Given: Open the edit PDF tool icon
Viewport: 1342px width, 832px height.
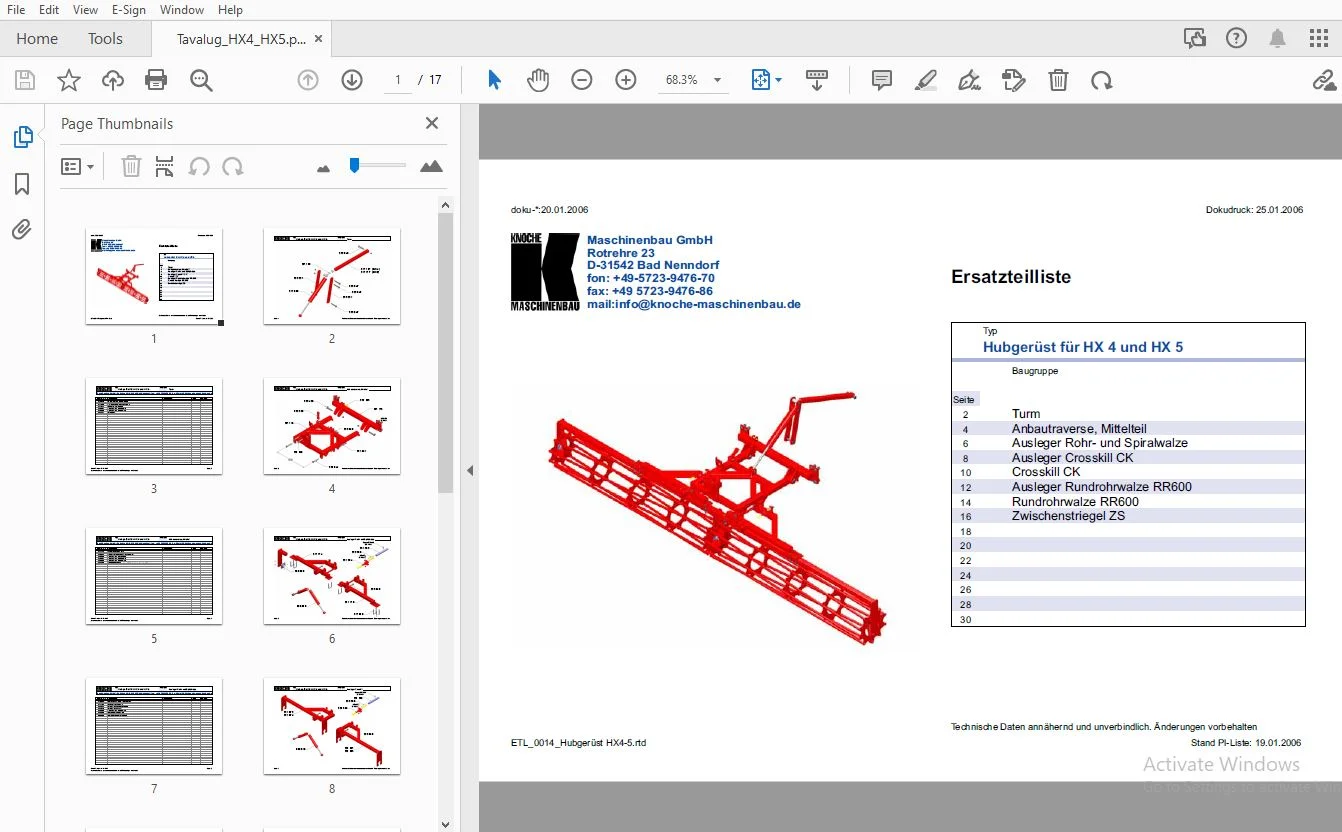Looking at the screenshot, I should (x=1014, y=80).
